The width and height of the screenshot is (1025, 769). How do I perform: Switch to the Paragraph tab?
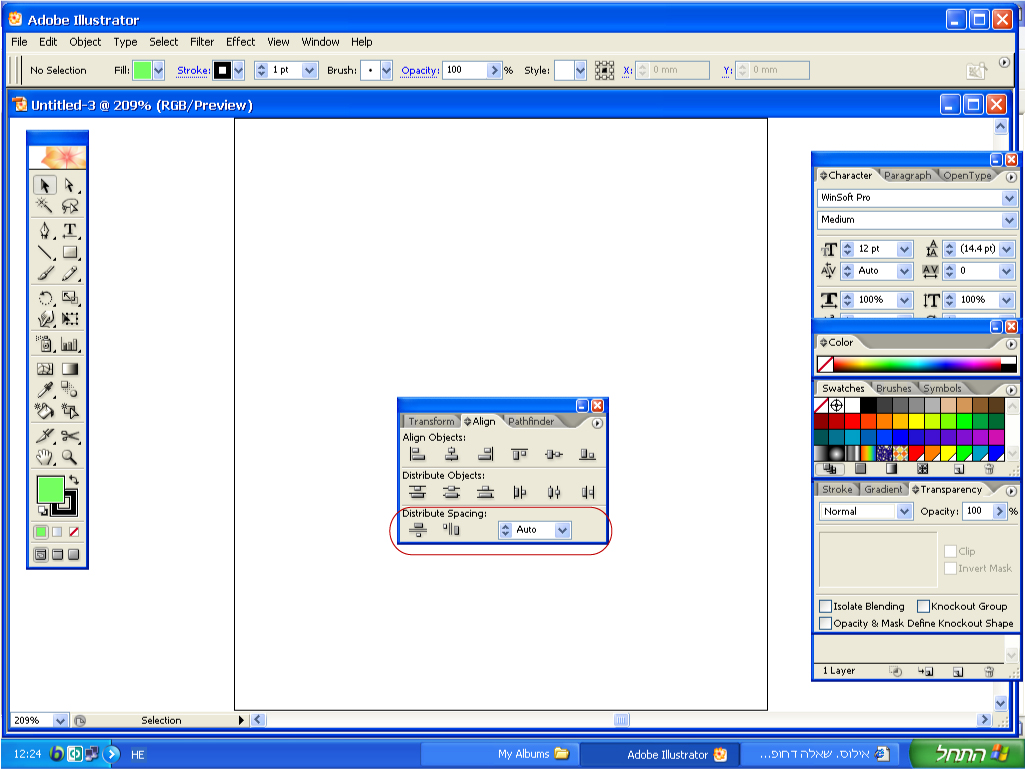click(x=907, y=175)
